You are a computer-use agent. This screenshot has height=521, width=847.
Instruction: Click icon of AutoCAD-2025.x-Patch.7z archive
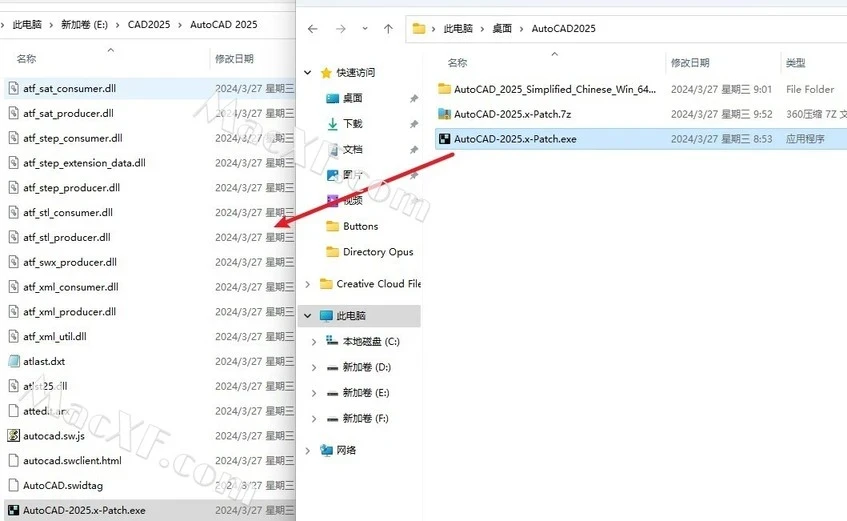point(444,114)
